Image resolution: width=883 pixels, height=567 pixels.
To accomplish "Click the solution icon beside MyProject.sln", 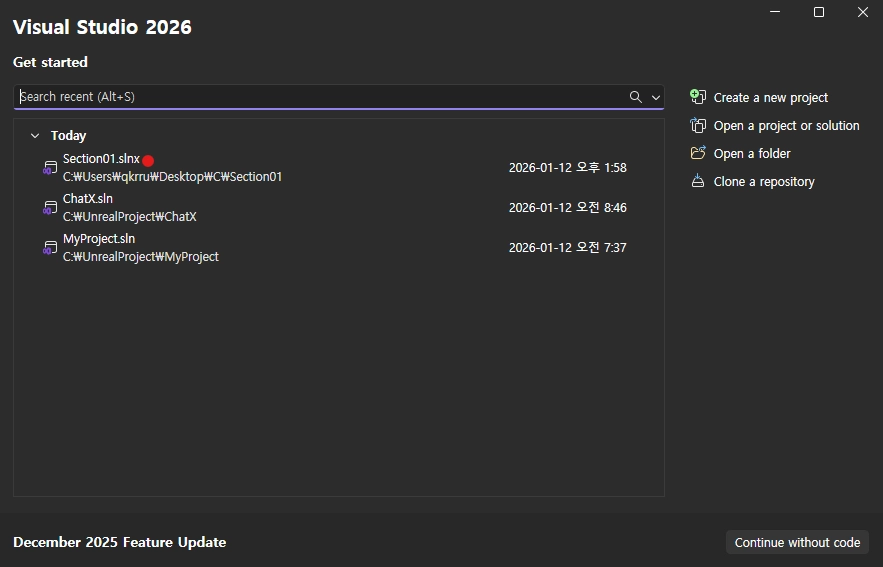I will coord(50,248).
